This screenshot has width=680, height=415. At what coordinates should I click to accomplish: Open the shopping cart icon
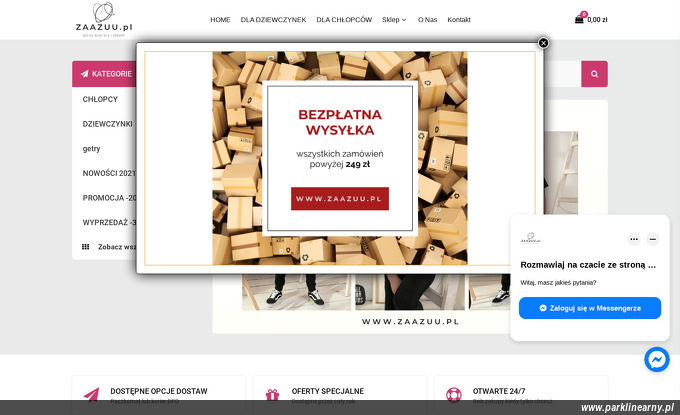(579, 19)
